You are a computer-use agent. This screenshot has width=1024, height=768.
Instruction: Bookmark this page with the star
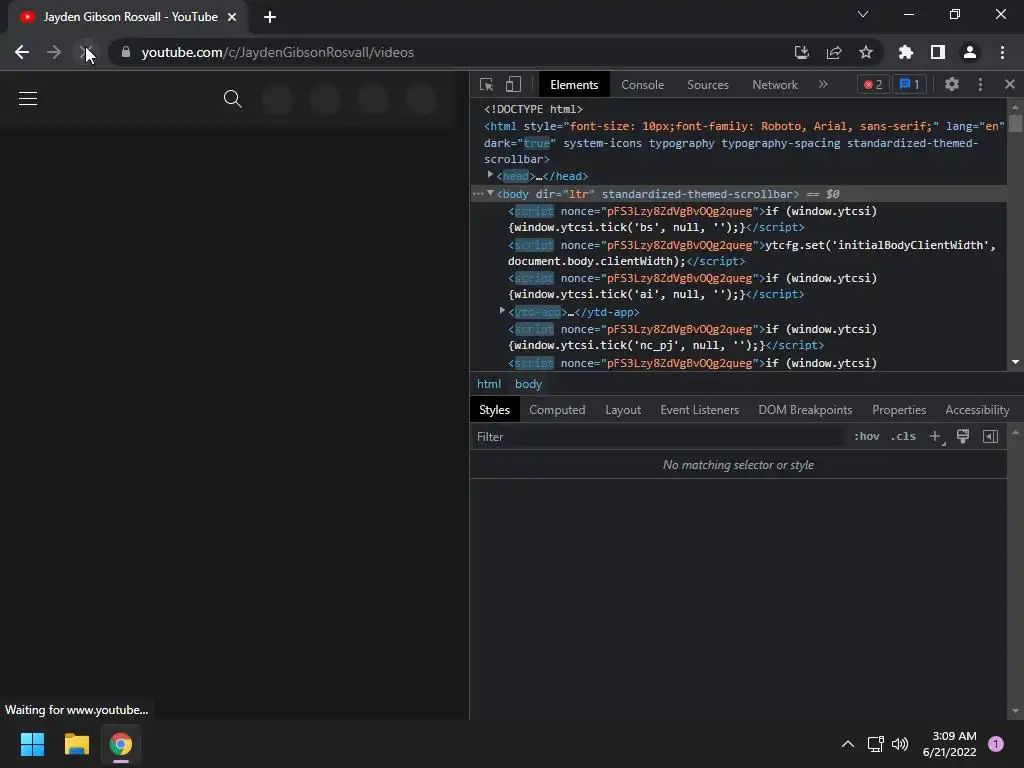coord(866,52)
